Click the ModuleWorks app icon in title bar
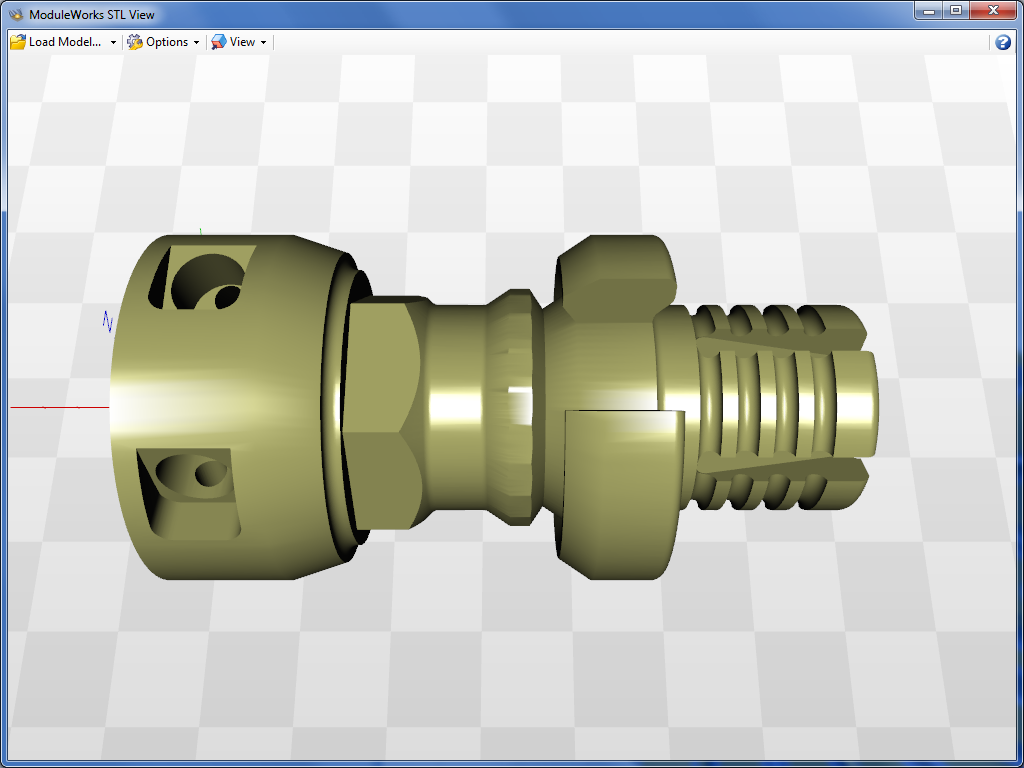The width and height of the screenshot is (1024, 768). [x=15, y=14]
